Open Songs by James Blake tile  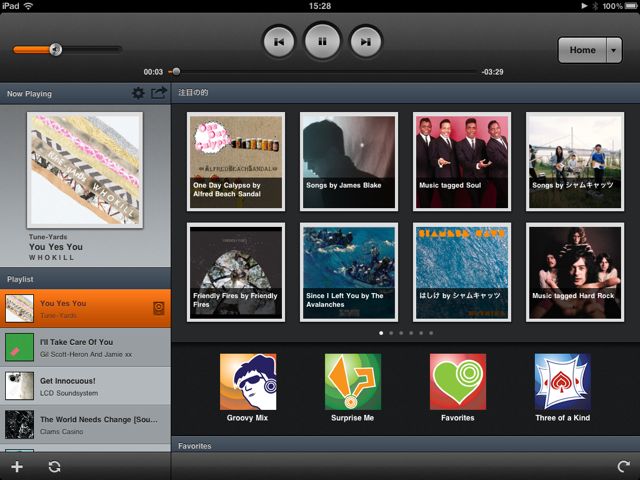pos(349,162)
